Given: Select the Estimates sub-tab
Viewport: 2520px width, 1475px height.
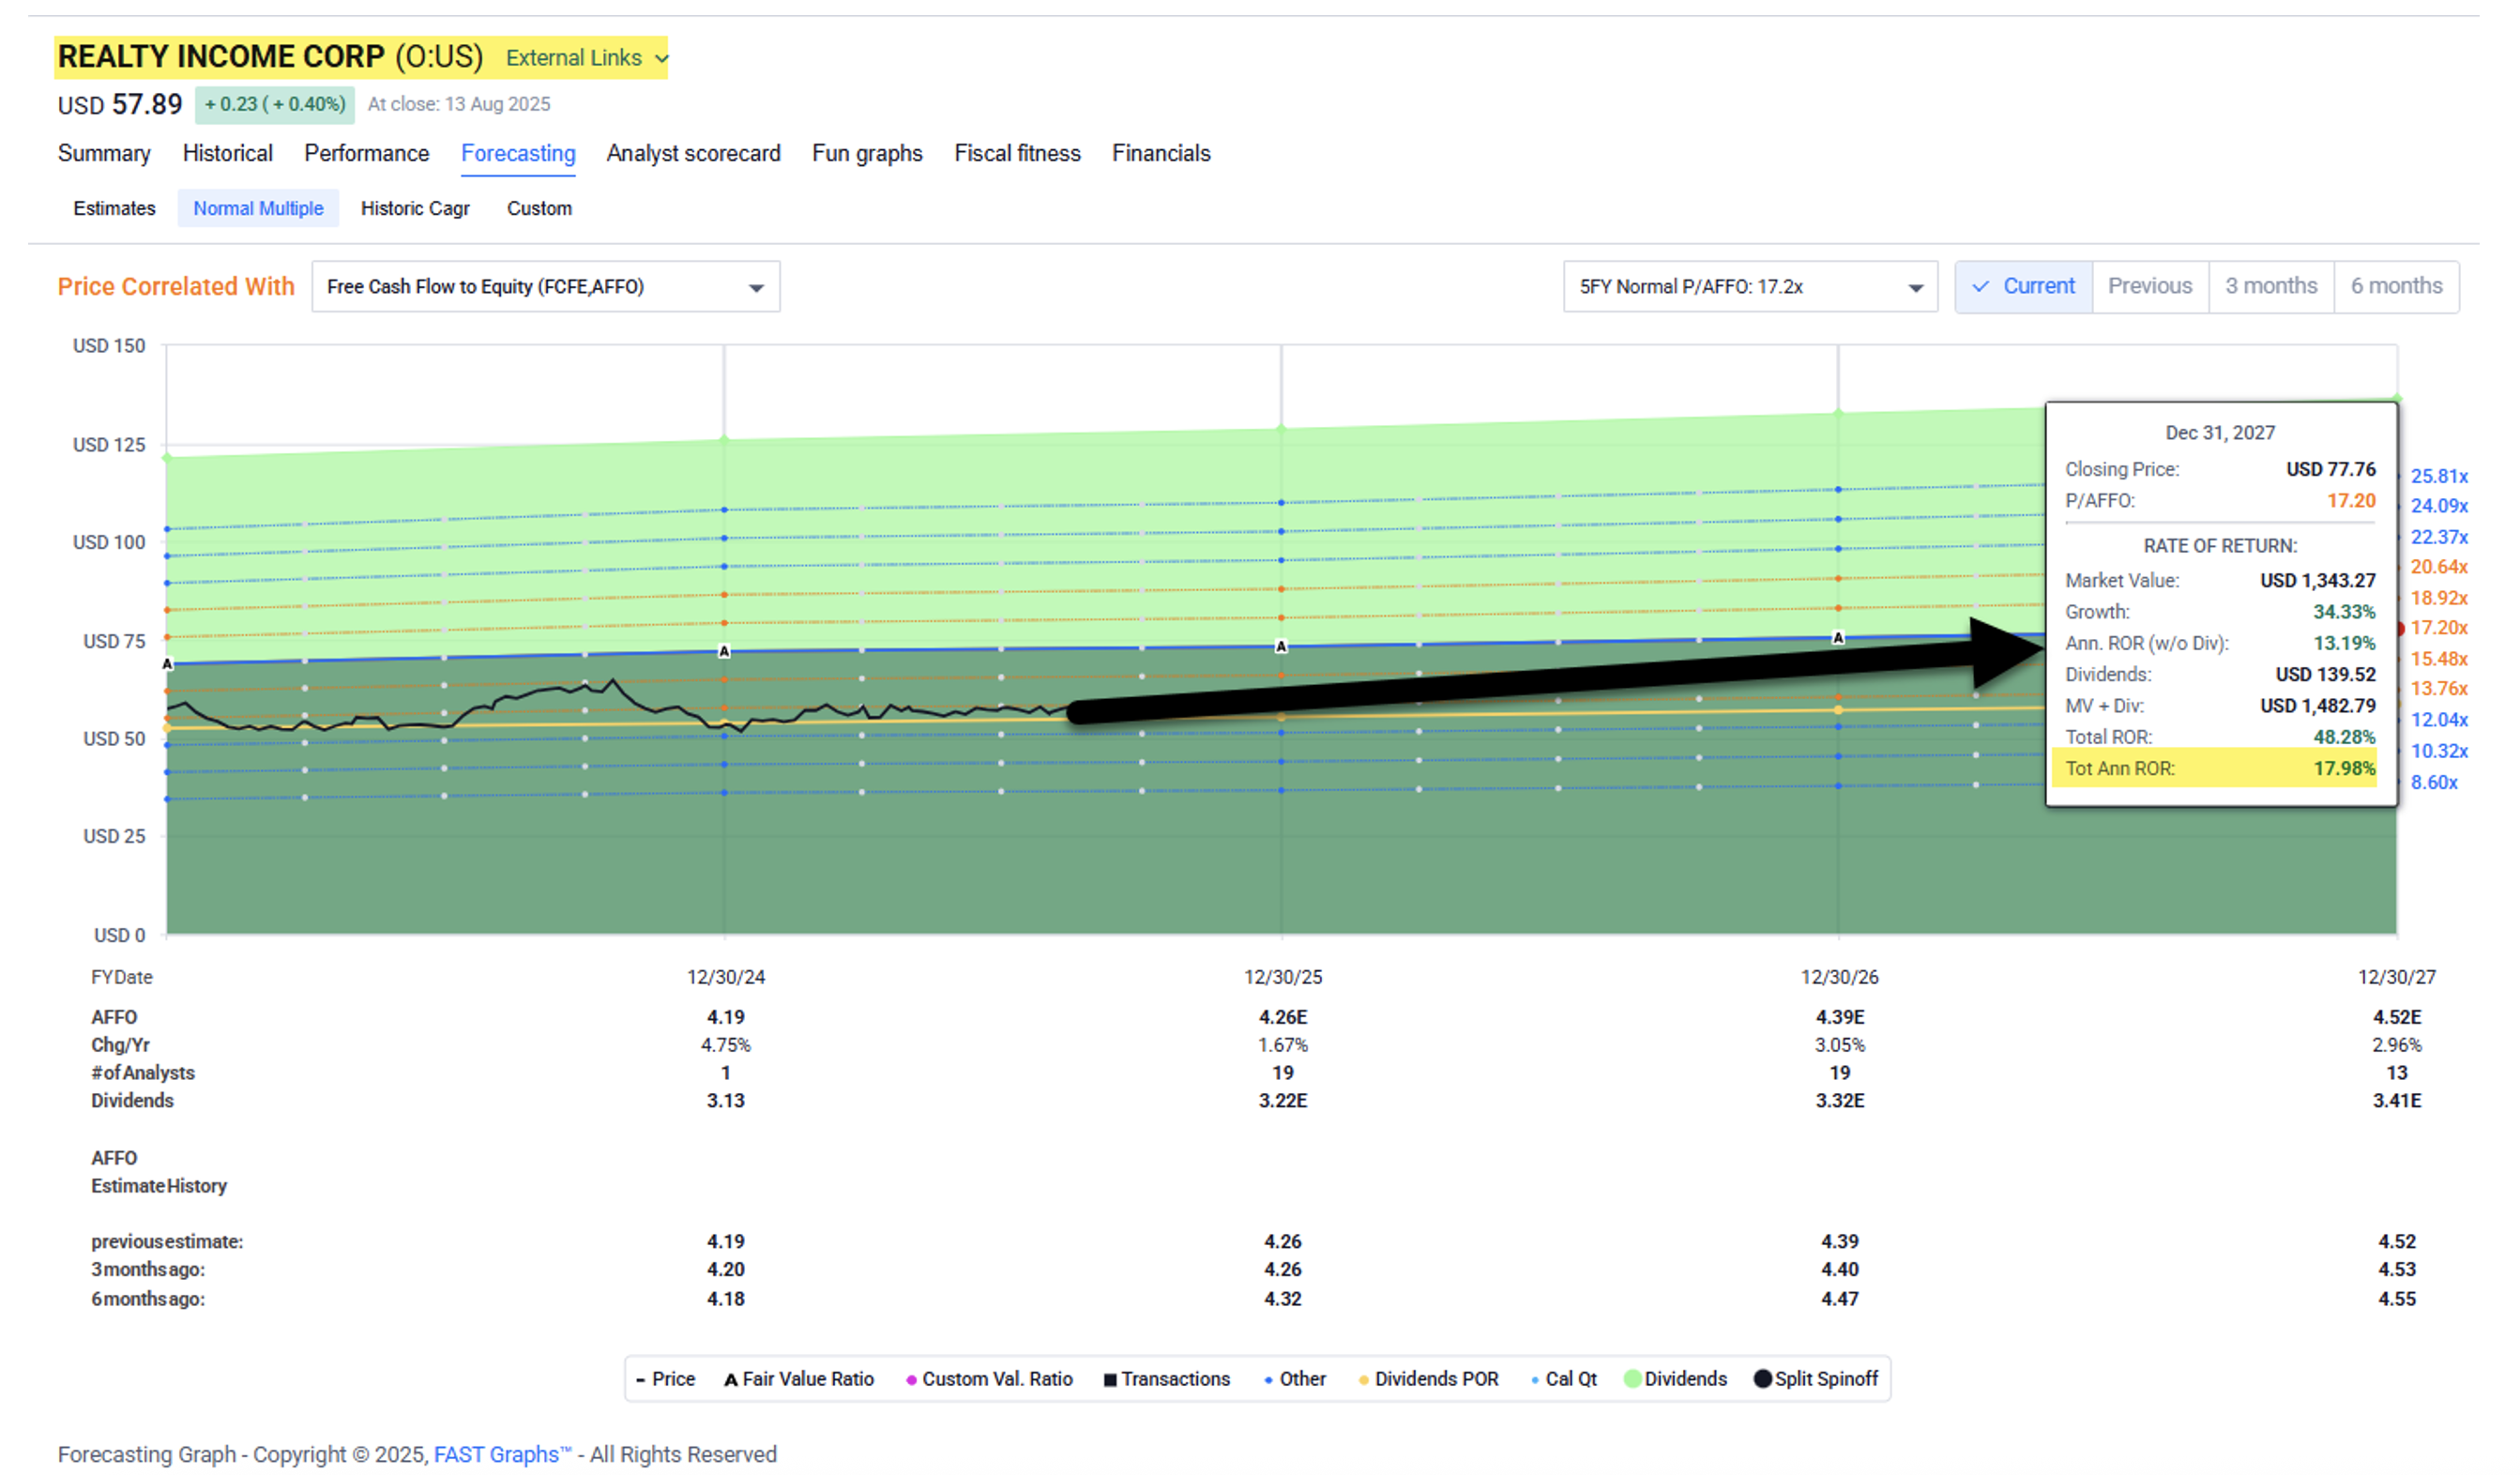Looking at the screenshot, I should (x=114, y=208).
